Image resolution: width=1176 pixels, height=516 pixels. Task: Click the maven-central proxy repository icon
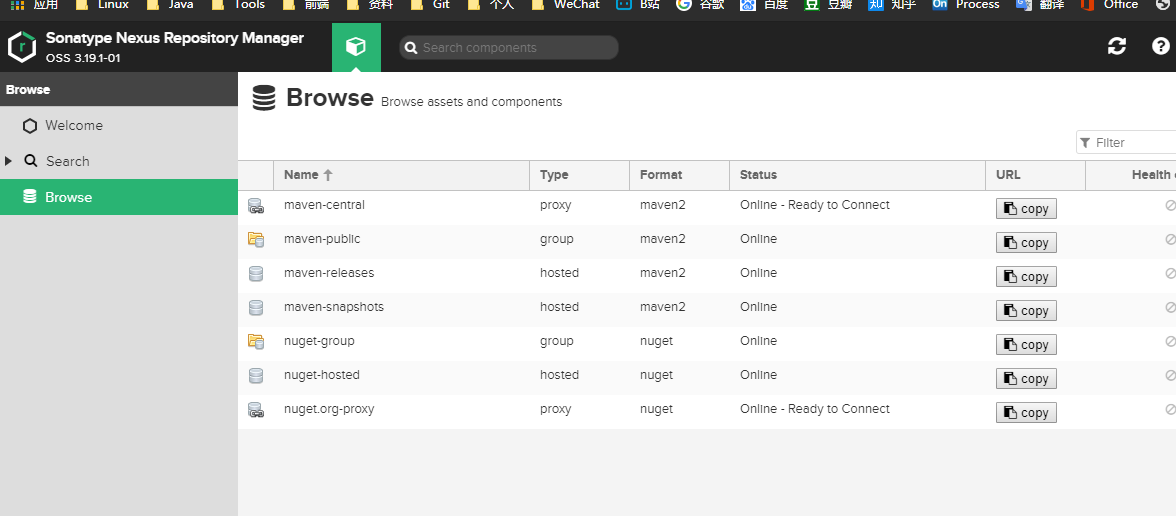click(256, 206)
